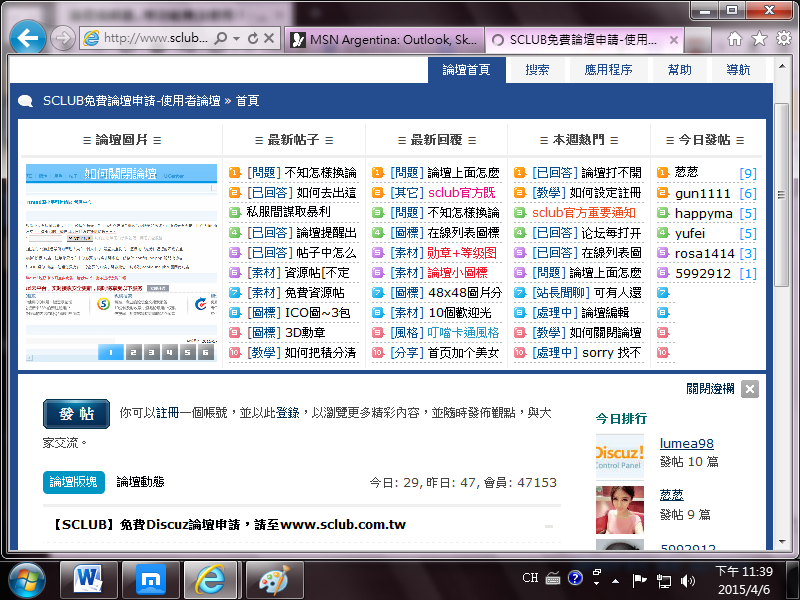Open the 葱葱 user link in 今日排行

point(671,494)
